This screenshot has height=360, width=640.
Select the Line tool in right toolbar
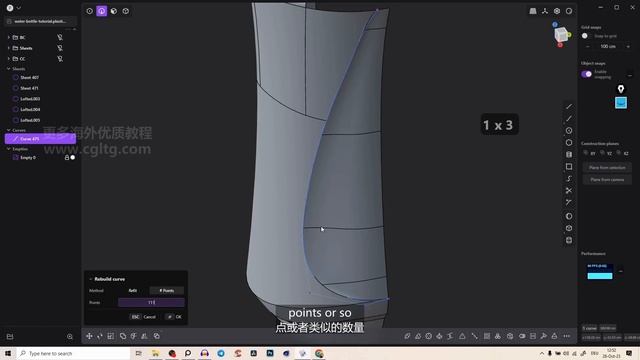[x=569, y=107]
